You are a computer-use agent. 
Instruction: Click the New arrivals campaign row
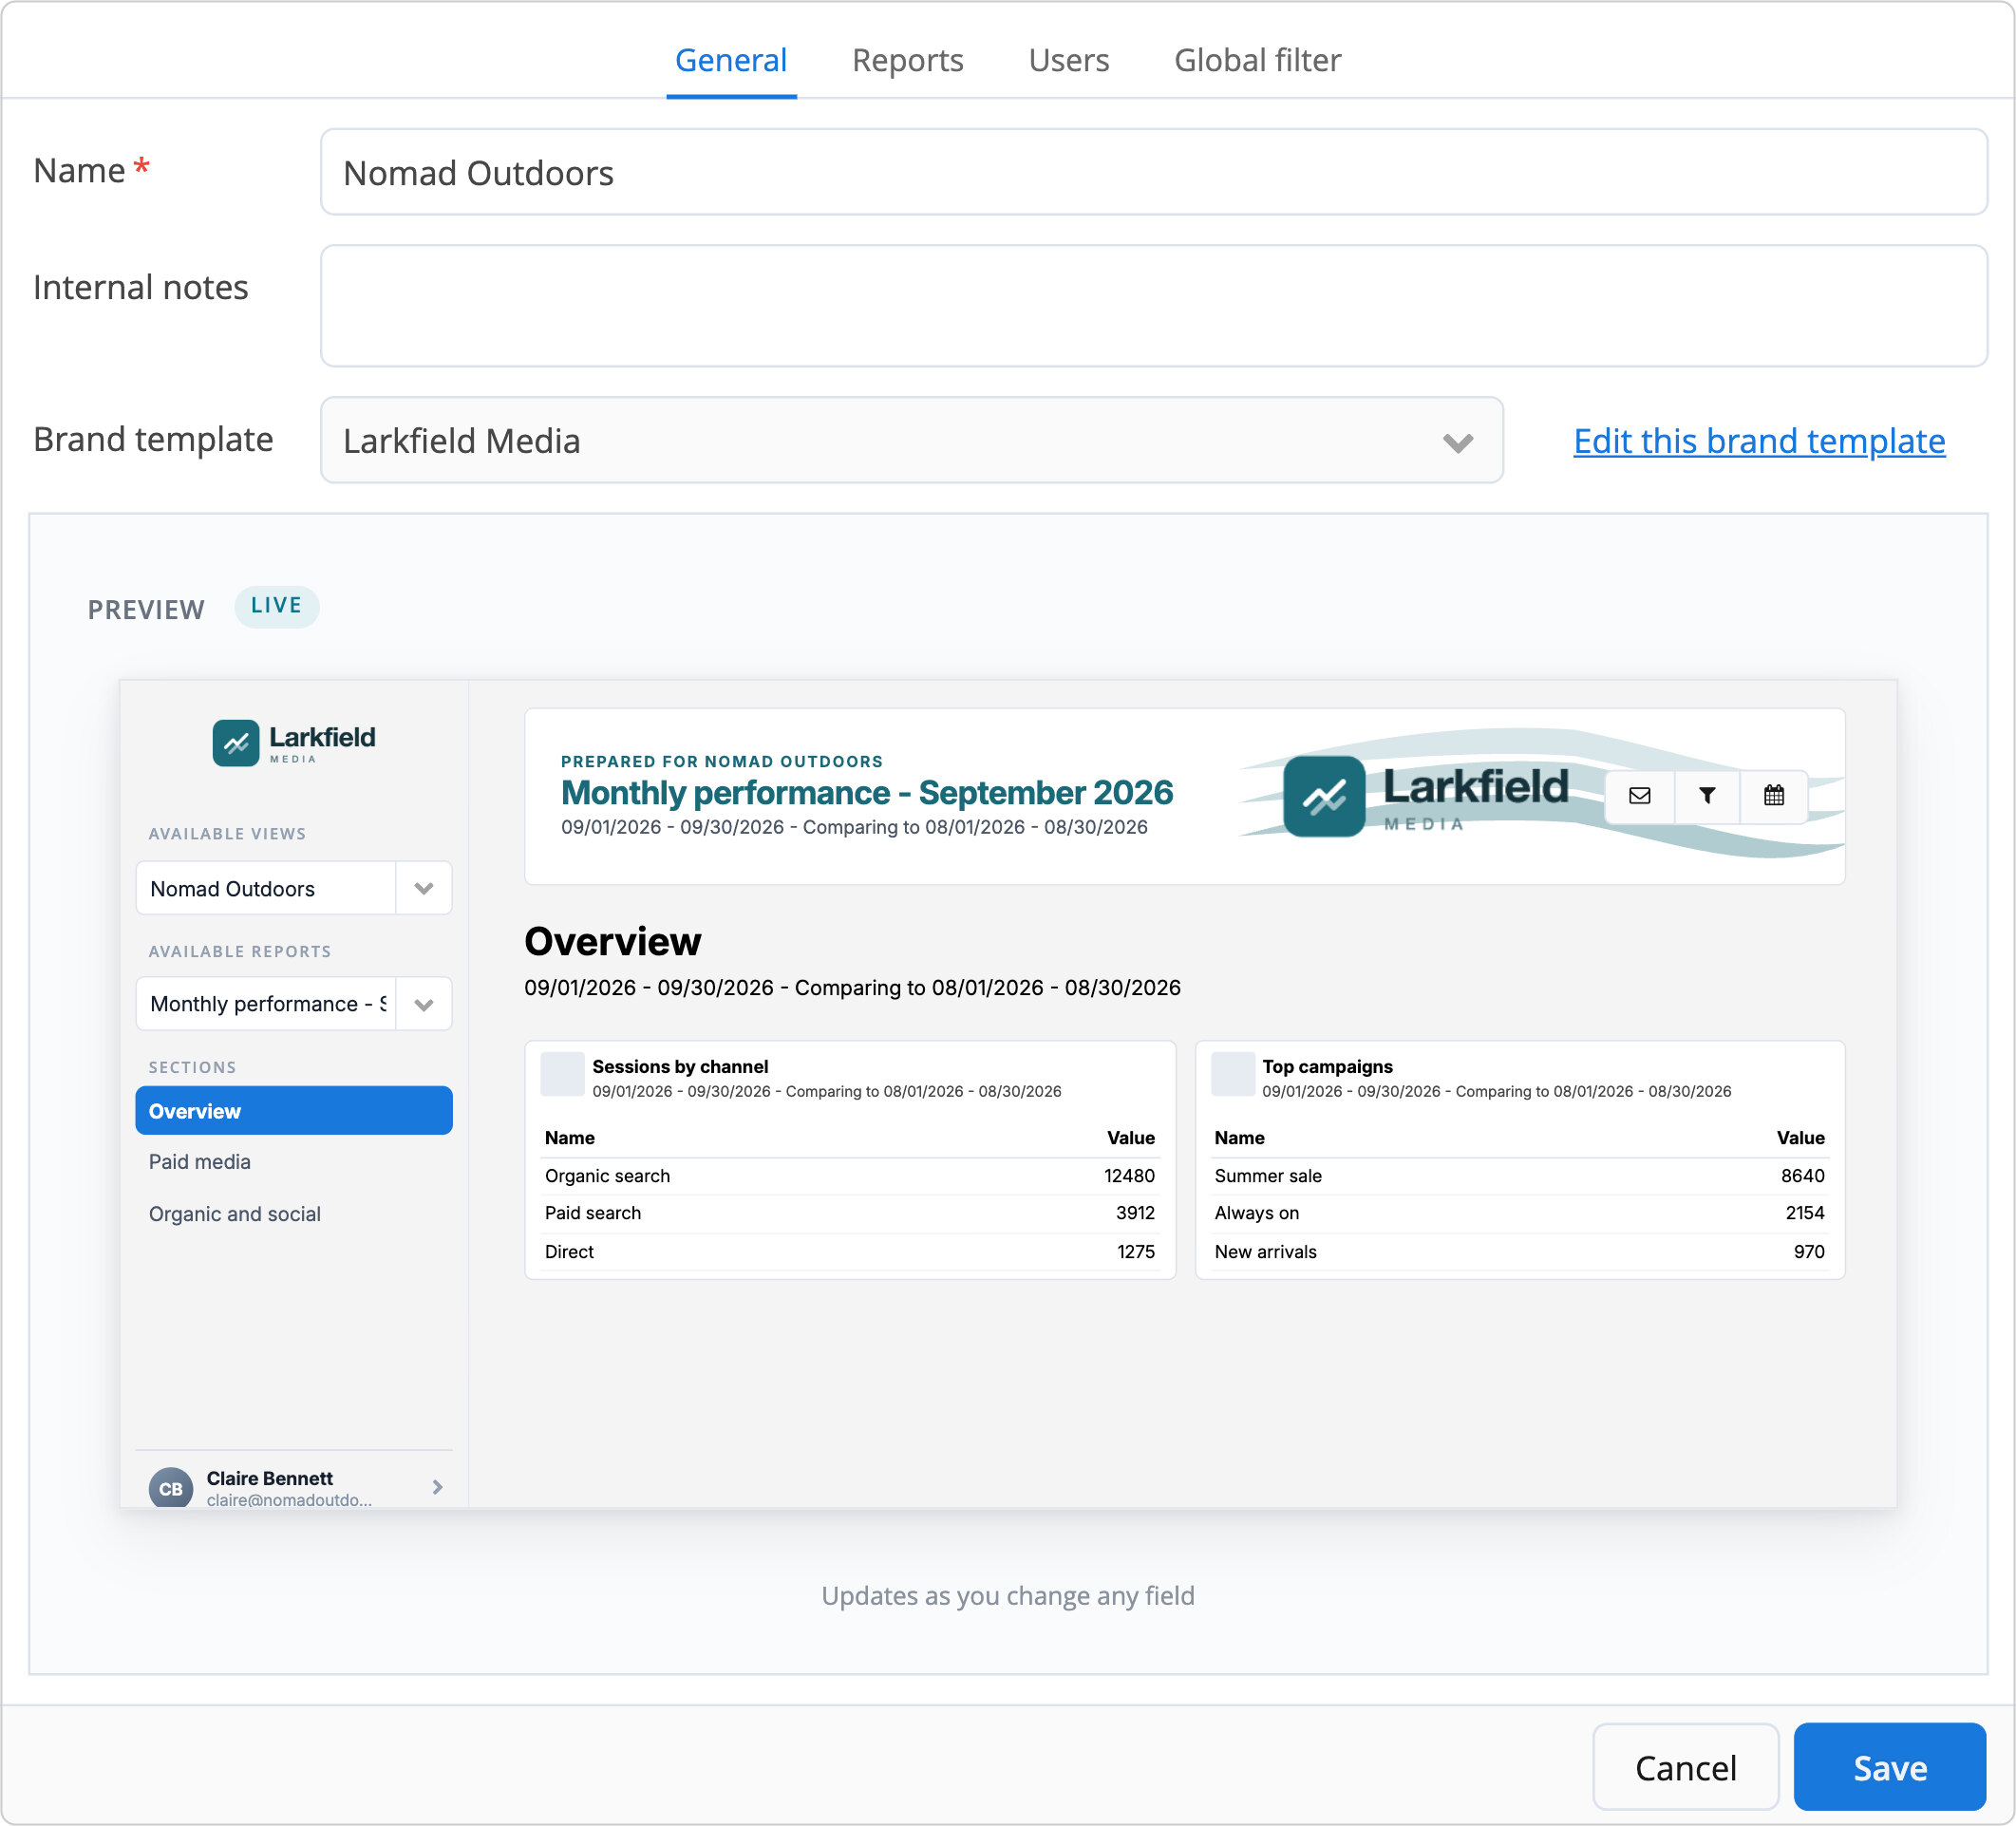click(x=1520, y=1252)
